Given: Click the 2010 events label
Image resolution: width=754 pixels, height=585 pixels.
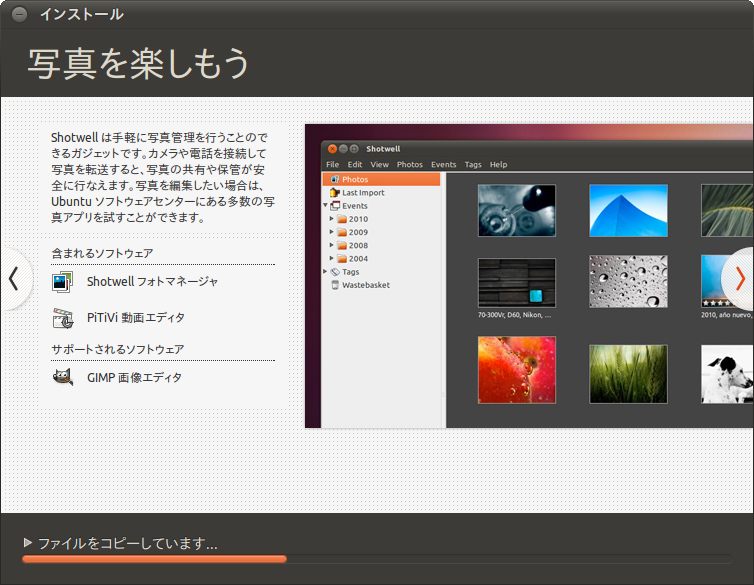Looking at the screenshot, I should tap(358, 219).
